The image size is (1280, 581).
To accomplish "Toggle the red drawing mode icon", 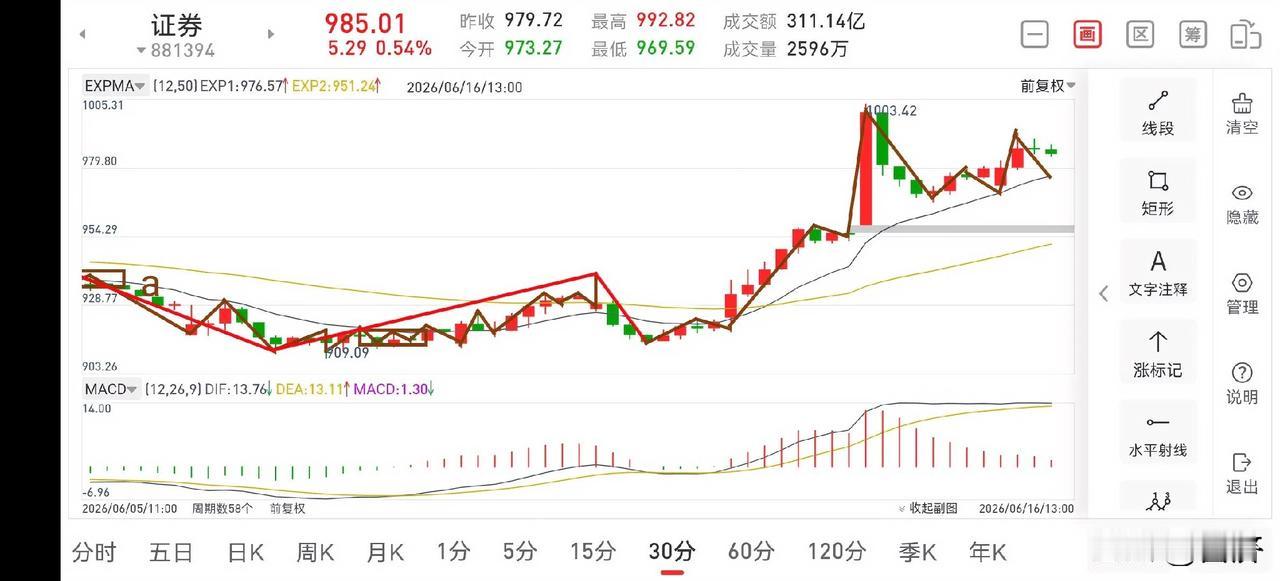I will pos(1087,34).
